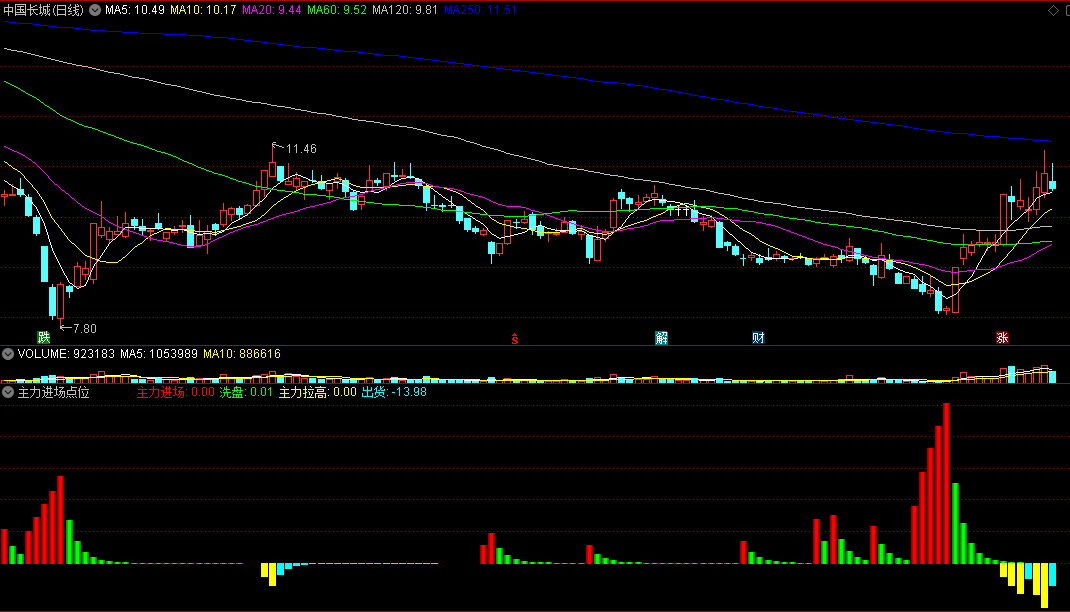Click the tallest red bar in the 主力进场点位 panel
The height and width of the screenshot is (612, 1070).
point(946,484)
